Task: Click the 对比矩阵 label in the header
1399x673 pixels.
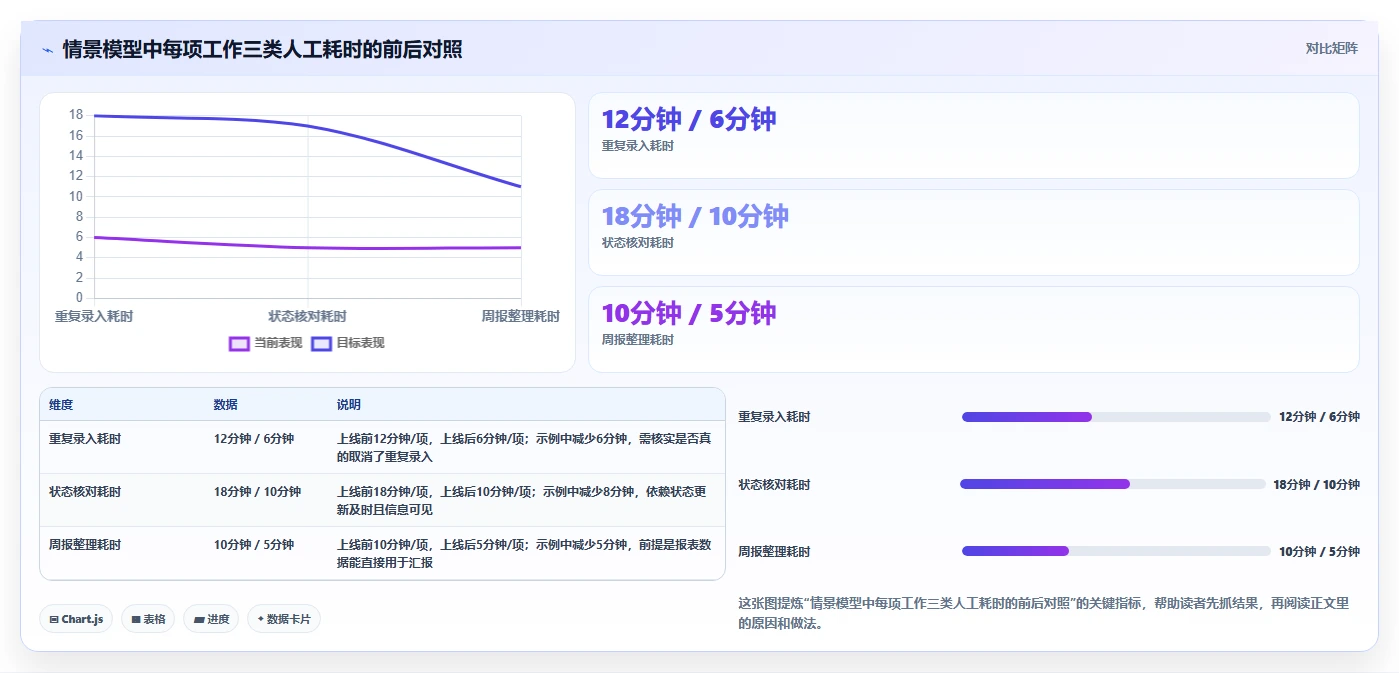Action: click(x=1331, y=48)
